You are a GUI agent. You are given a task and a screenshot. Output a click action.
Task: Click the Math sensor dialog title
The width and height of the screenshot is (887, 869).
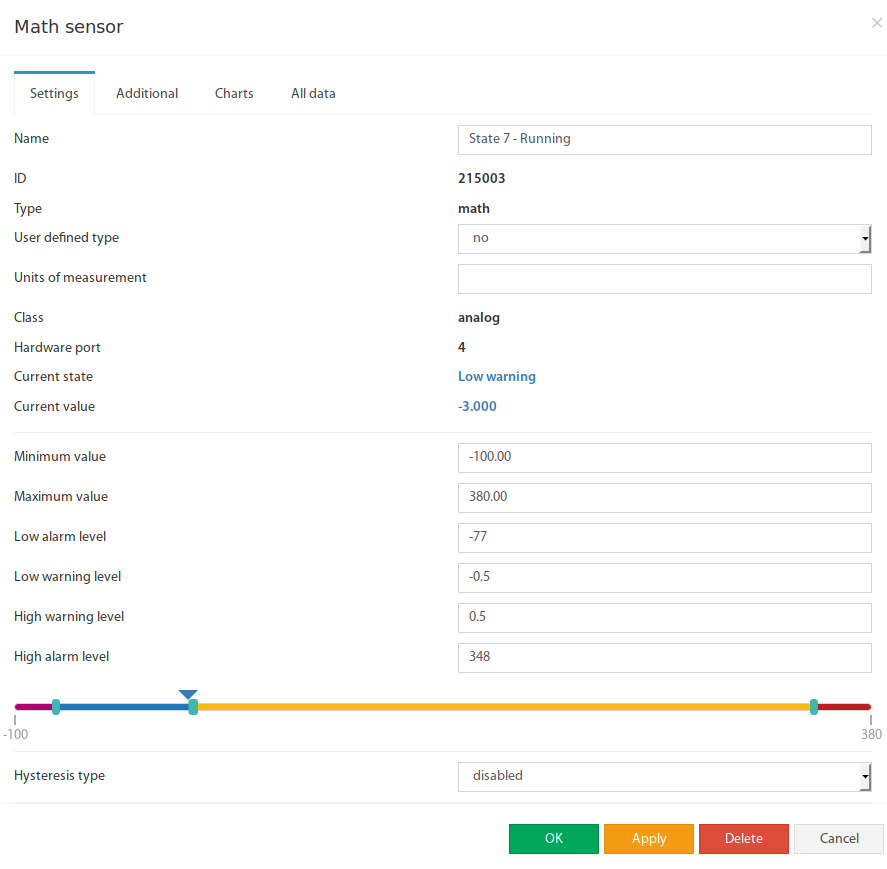pos(68,27)
